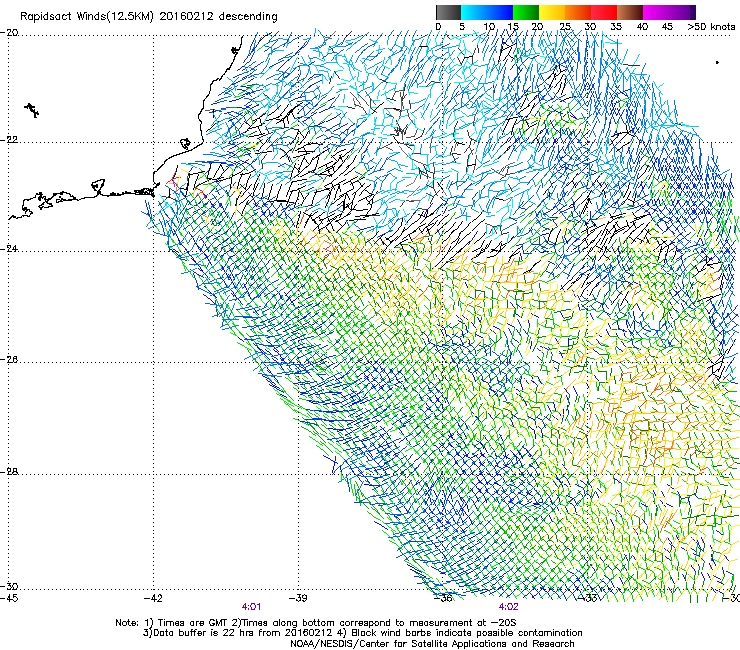This screenshot has height=650, width=740.
Task: Click the '25' label under the color bar
Action: [x=565, y=27]
